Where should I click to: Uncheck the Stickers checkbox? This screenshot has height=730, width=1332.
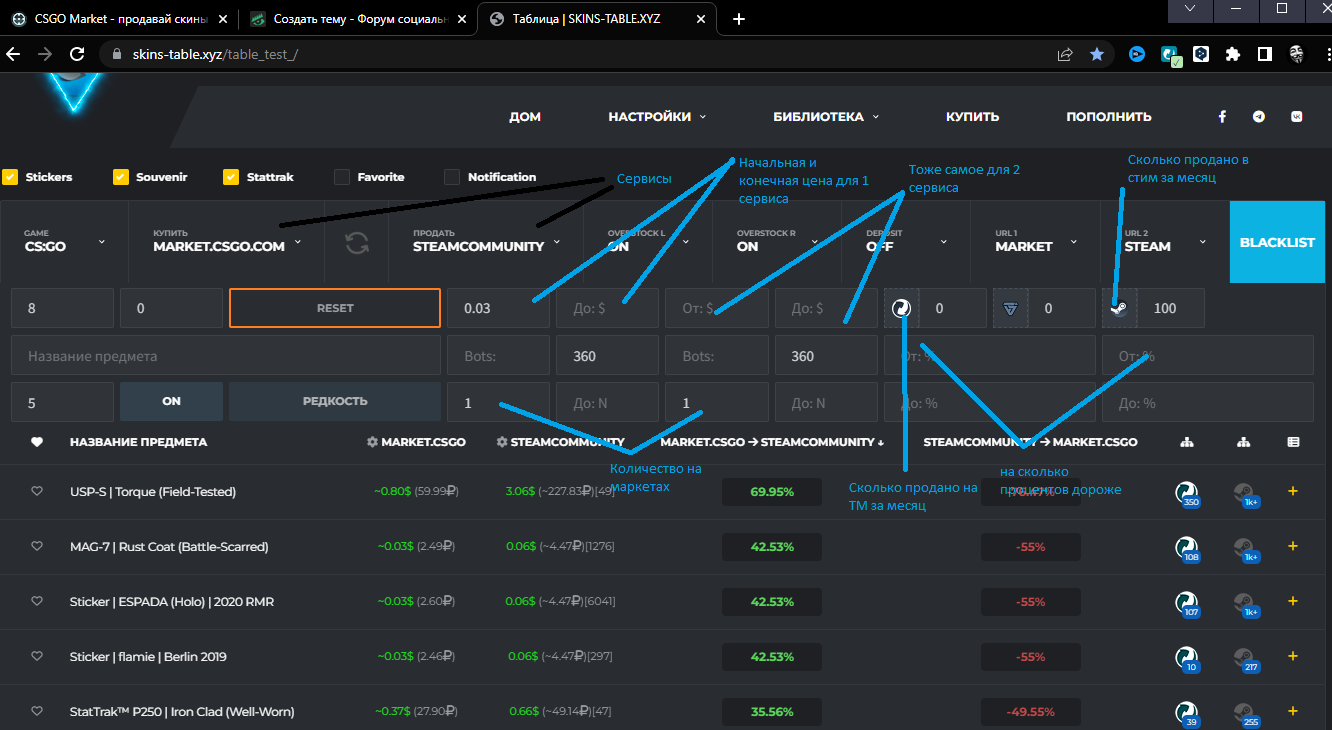10,177
